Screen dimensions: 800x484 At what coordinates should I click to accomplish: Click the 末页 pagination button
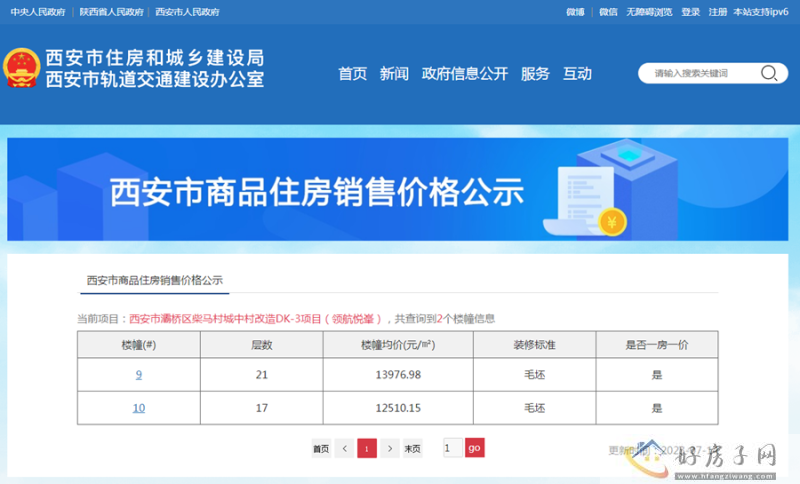pyautogui.click(x=412, y=448)
